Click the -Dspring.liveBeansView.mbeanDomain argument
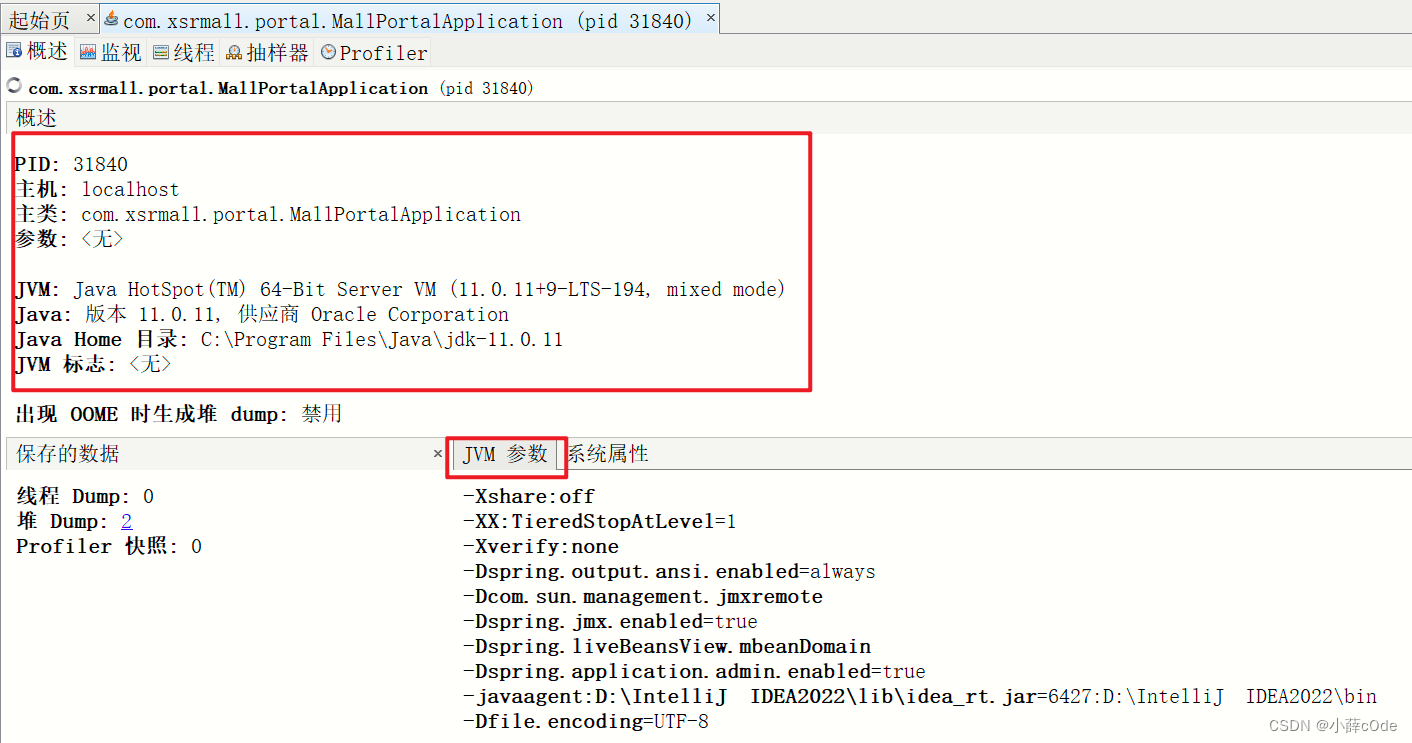 coord(666,646)
